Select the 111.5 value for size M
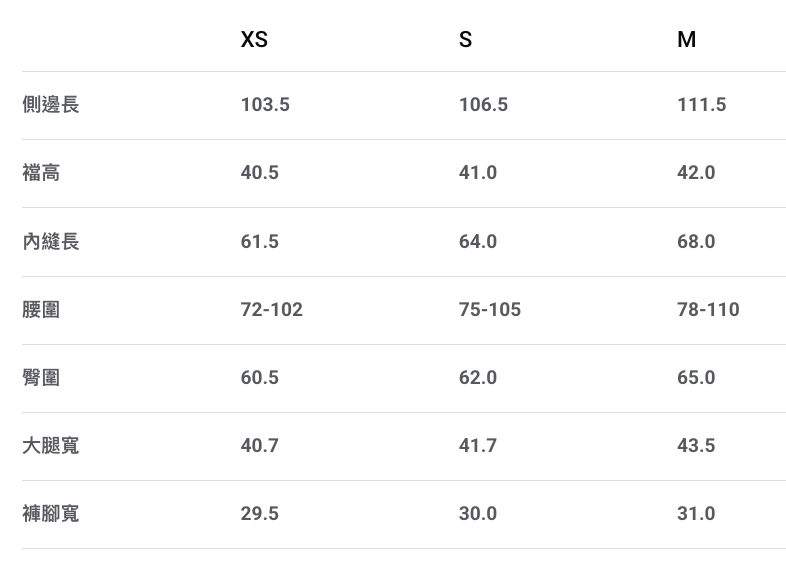This screenshot has height=566, width=786. click(701, 105)
